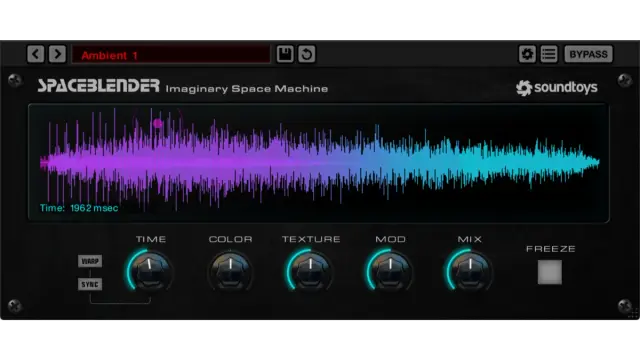Click the SpaceBlender title logo

pyautogui.click(x=98, y=86)
